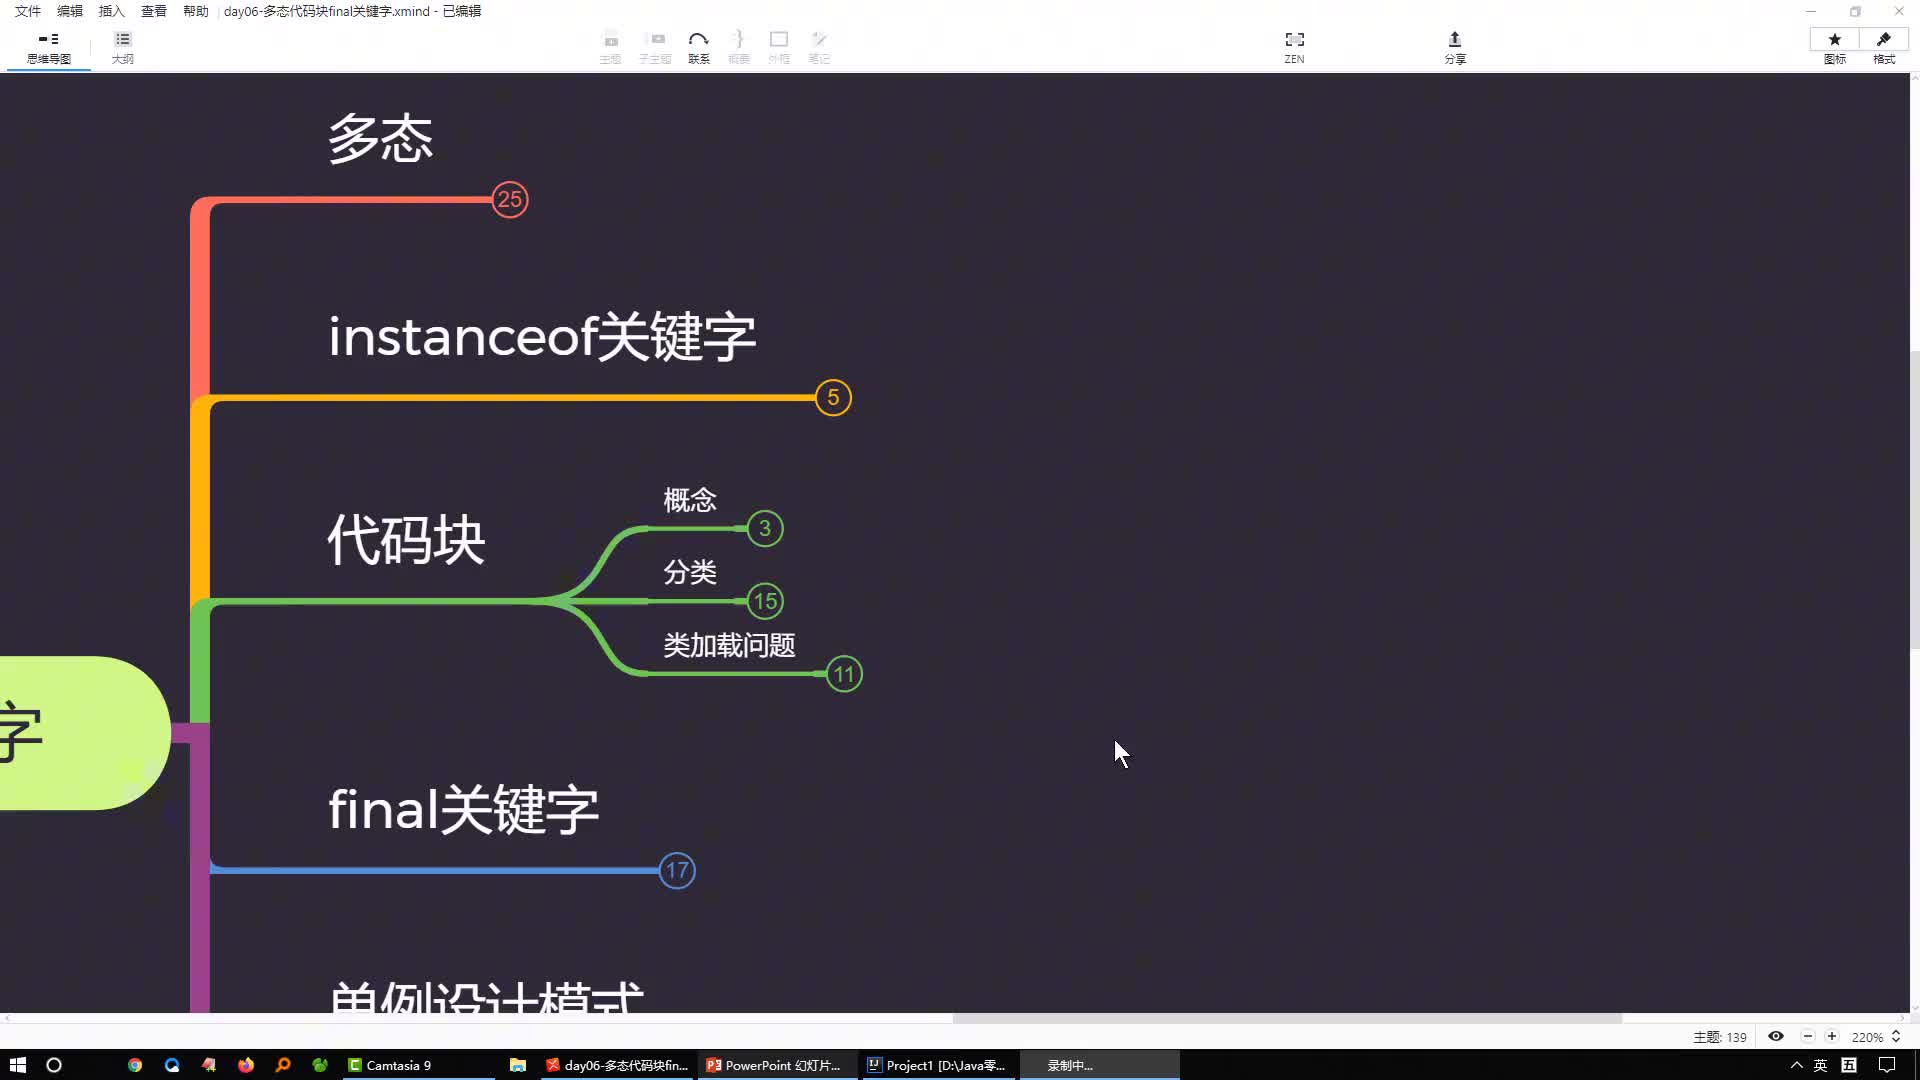
Task: Expand instanceof关键字 branch showing 5
Action: tap(833, 397)
